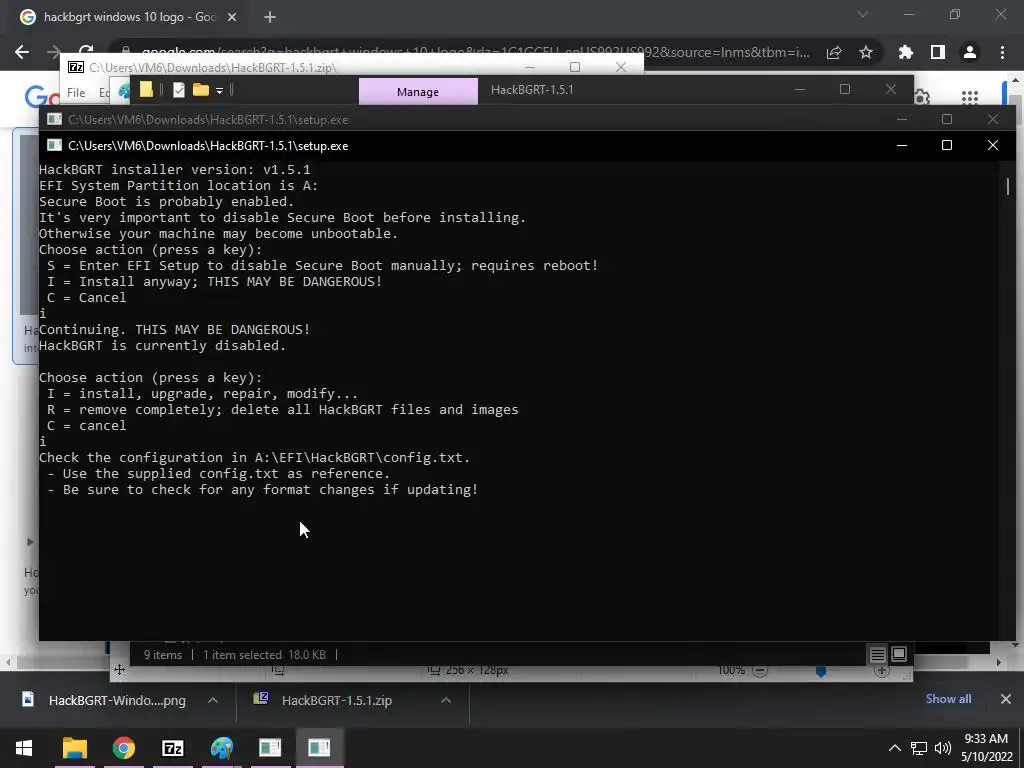The image size is (1024, 768).
Task: Switch Explorer to large thumbnails view
Action: pyautogui.click(x=899, y=654)
